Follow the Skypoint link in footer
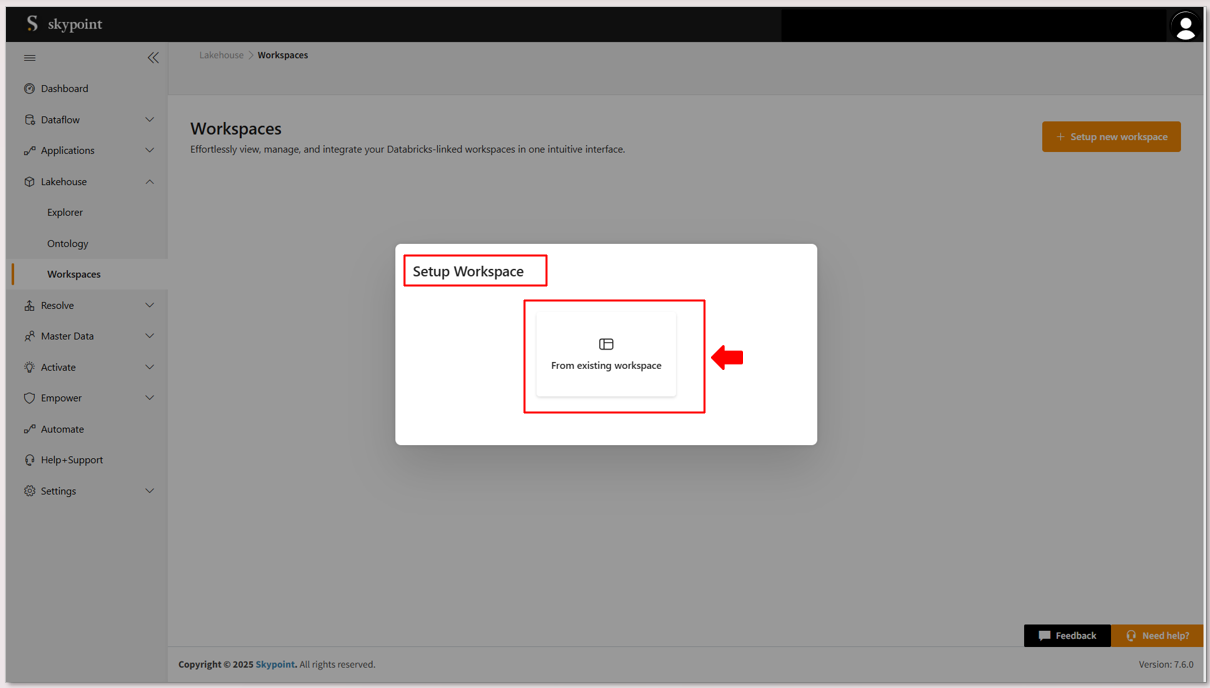This screenshot has height=688, width=1210. coord(275,664)
